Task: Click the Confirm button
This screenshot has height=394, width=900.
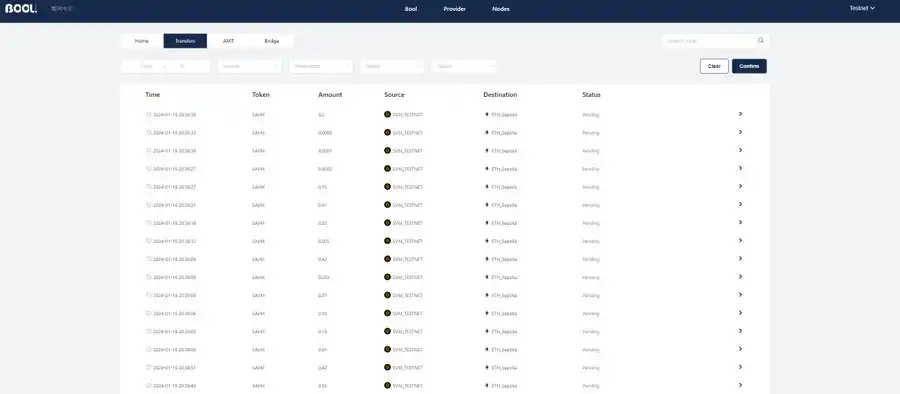Action: click(x=749, y=66)
